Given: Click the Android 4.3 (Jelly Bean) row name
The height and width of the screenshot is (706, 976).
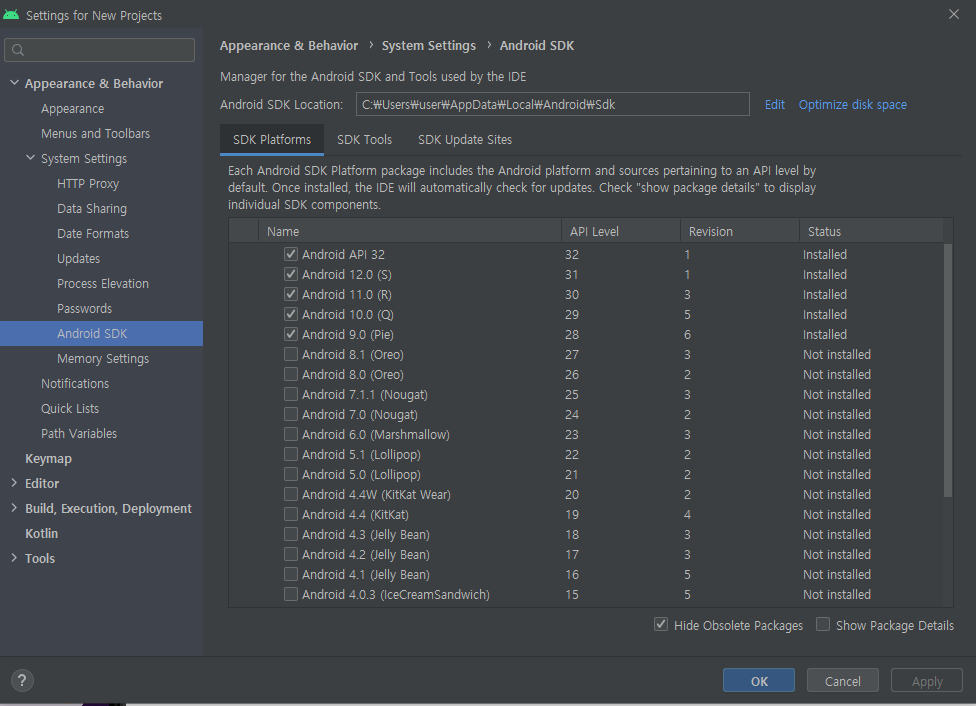Looking at the screenshot, I should (365, 534).
